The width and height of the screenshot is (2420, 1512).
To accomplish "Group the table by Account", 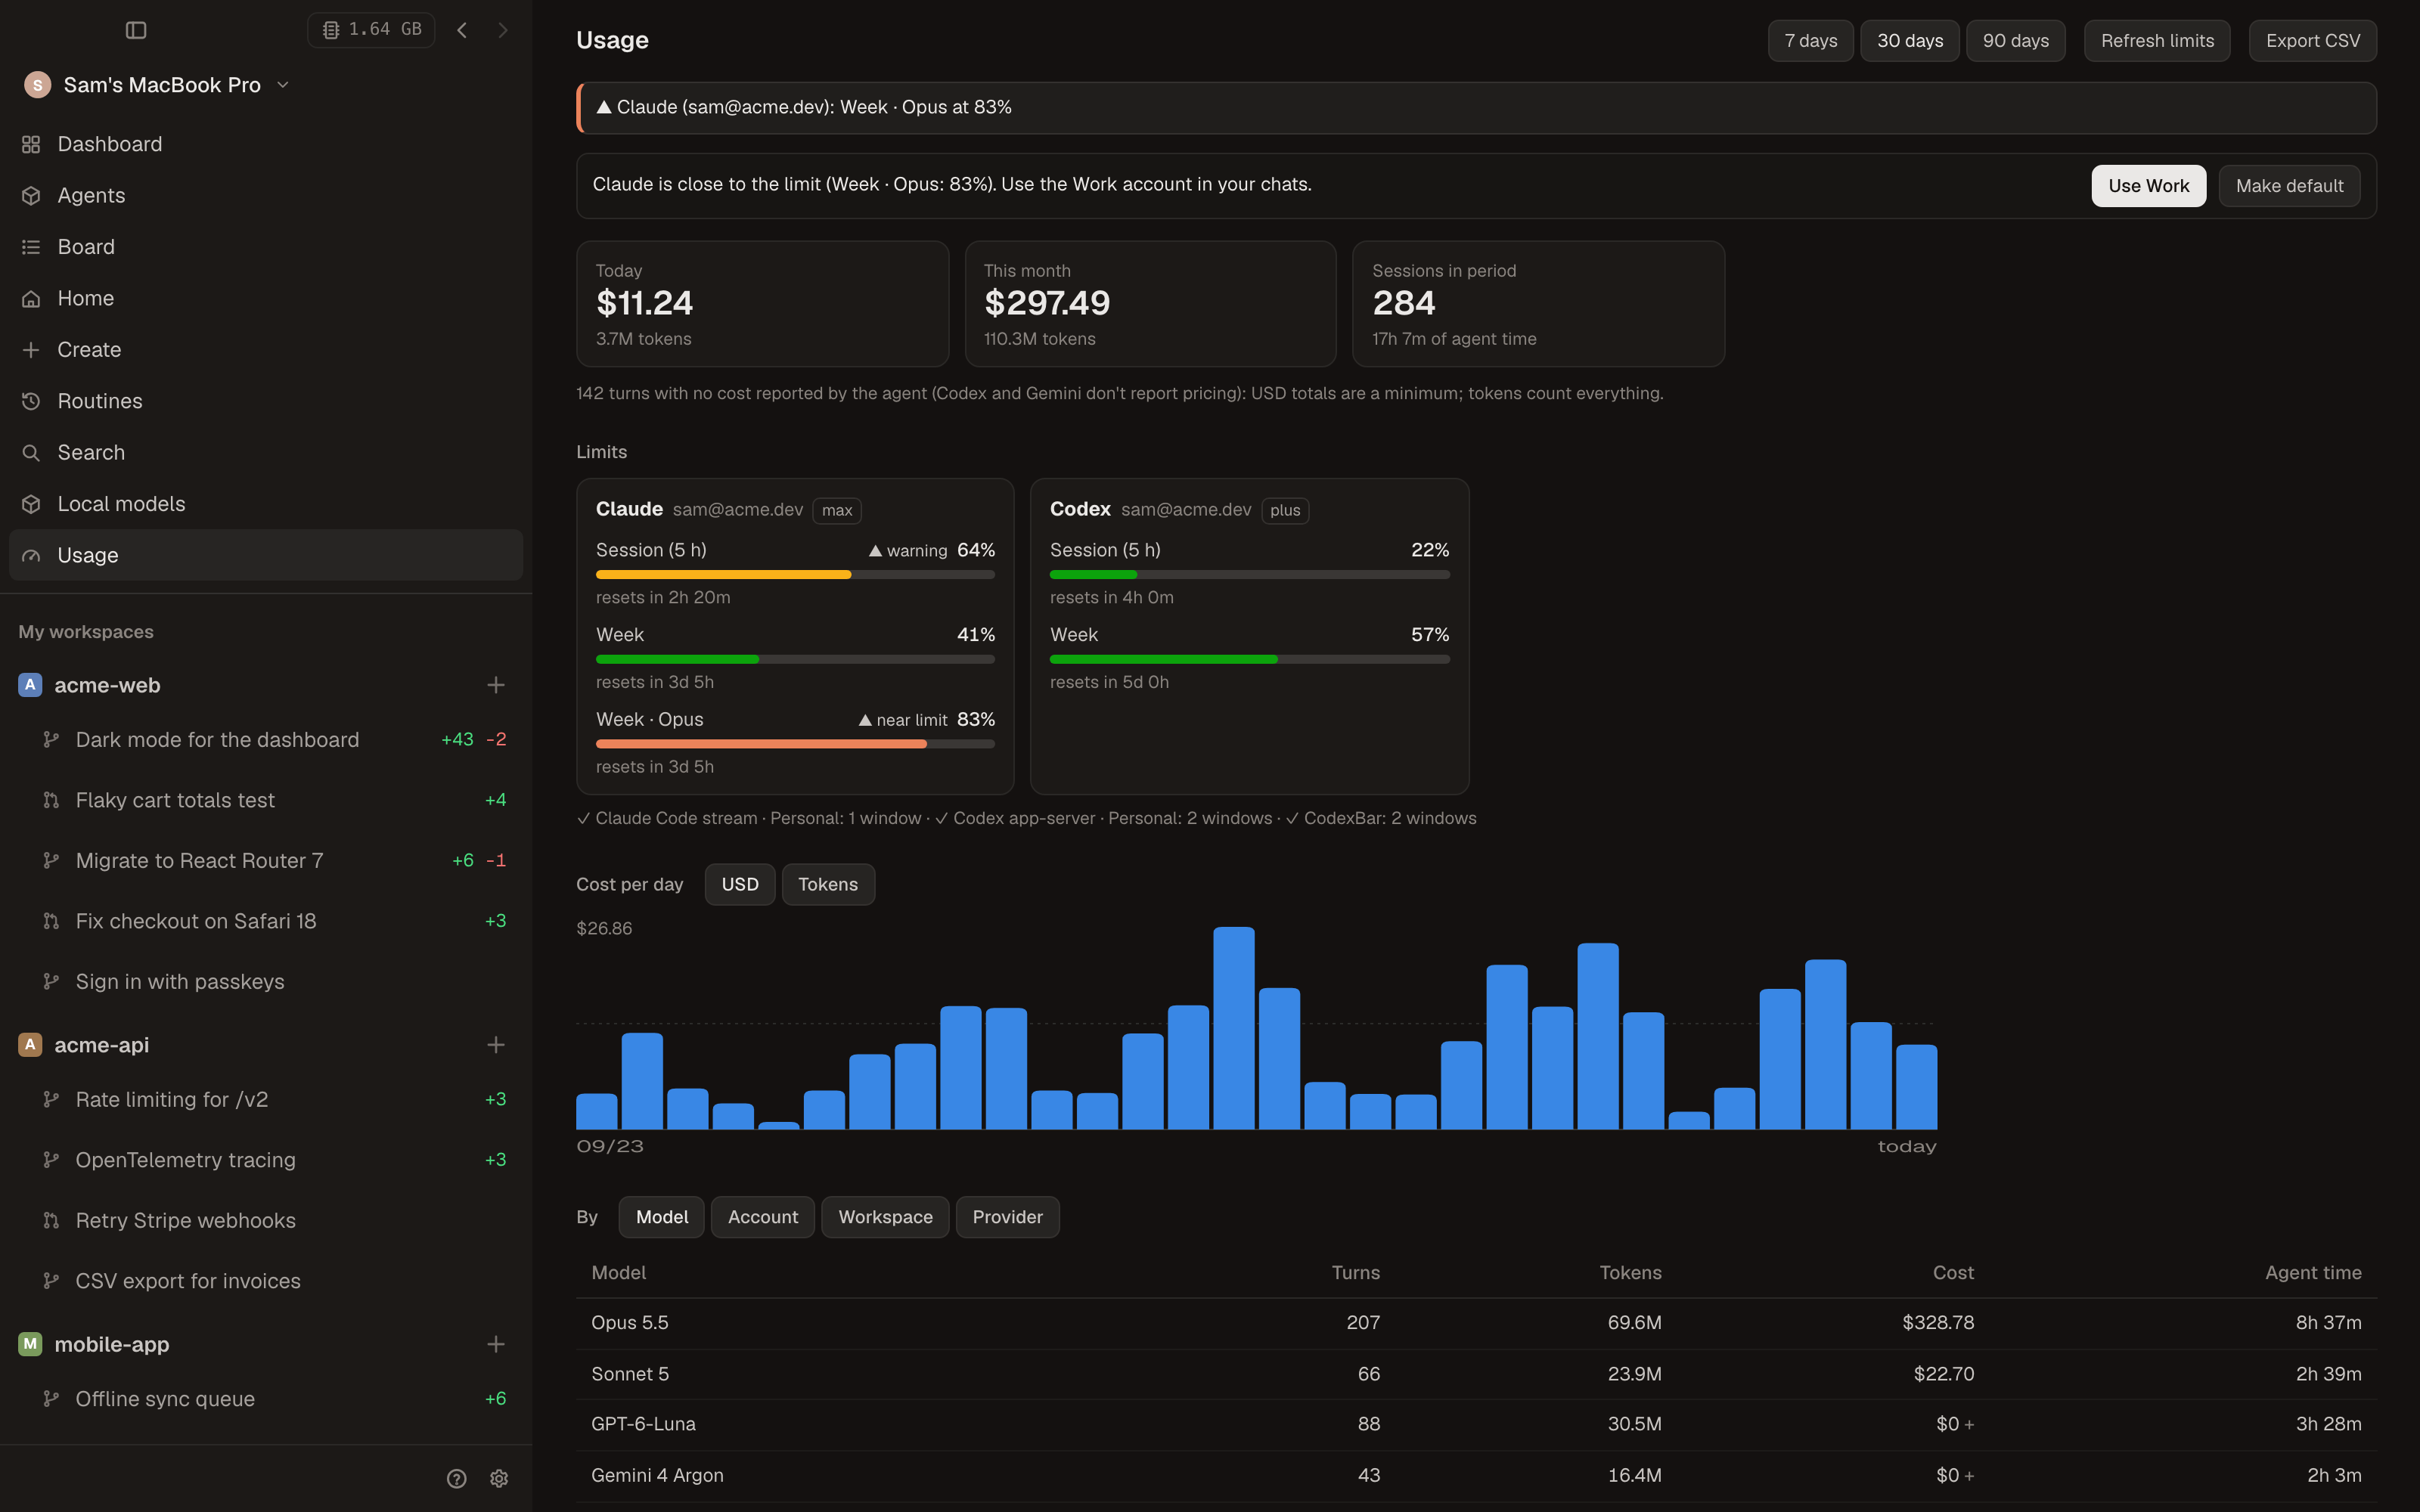I will (x=763, y=1217).
